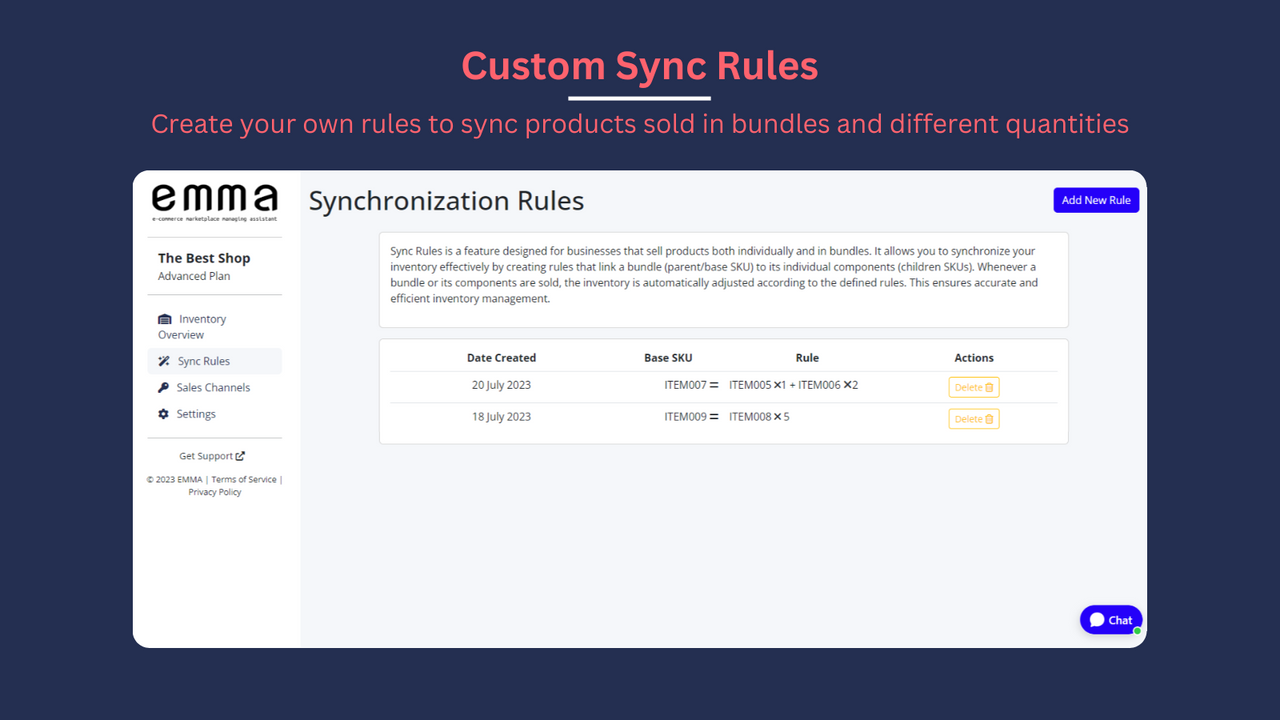Delete the ITEM009 sync rule
The width and height of the screenshot is (1280, 720).
tap(973, 419)
